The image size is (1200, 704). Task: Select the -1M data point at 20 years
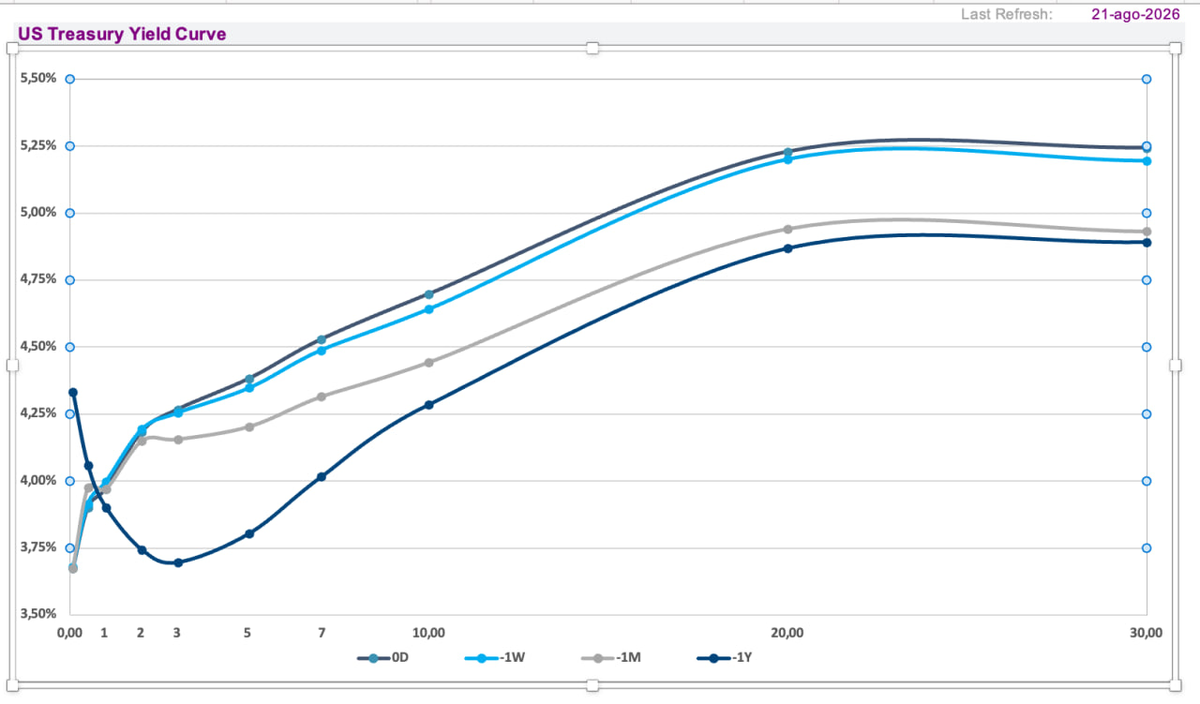pyautogui.click(x=788, y=229)
